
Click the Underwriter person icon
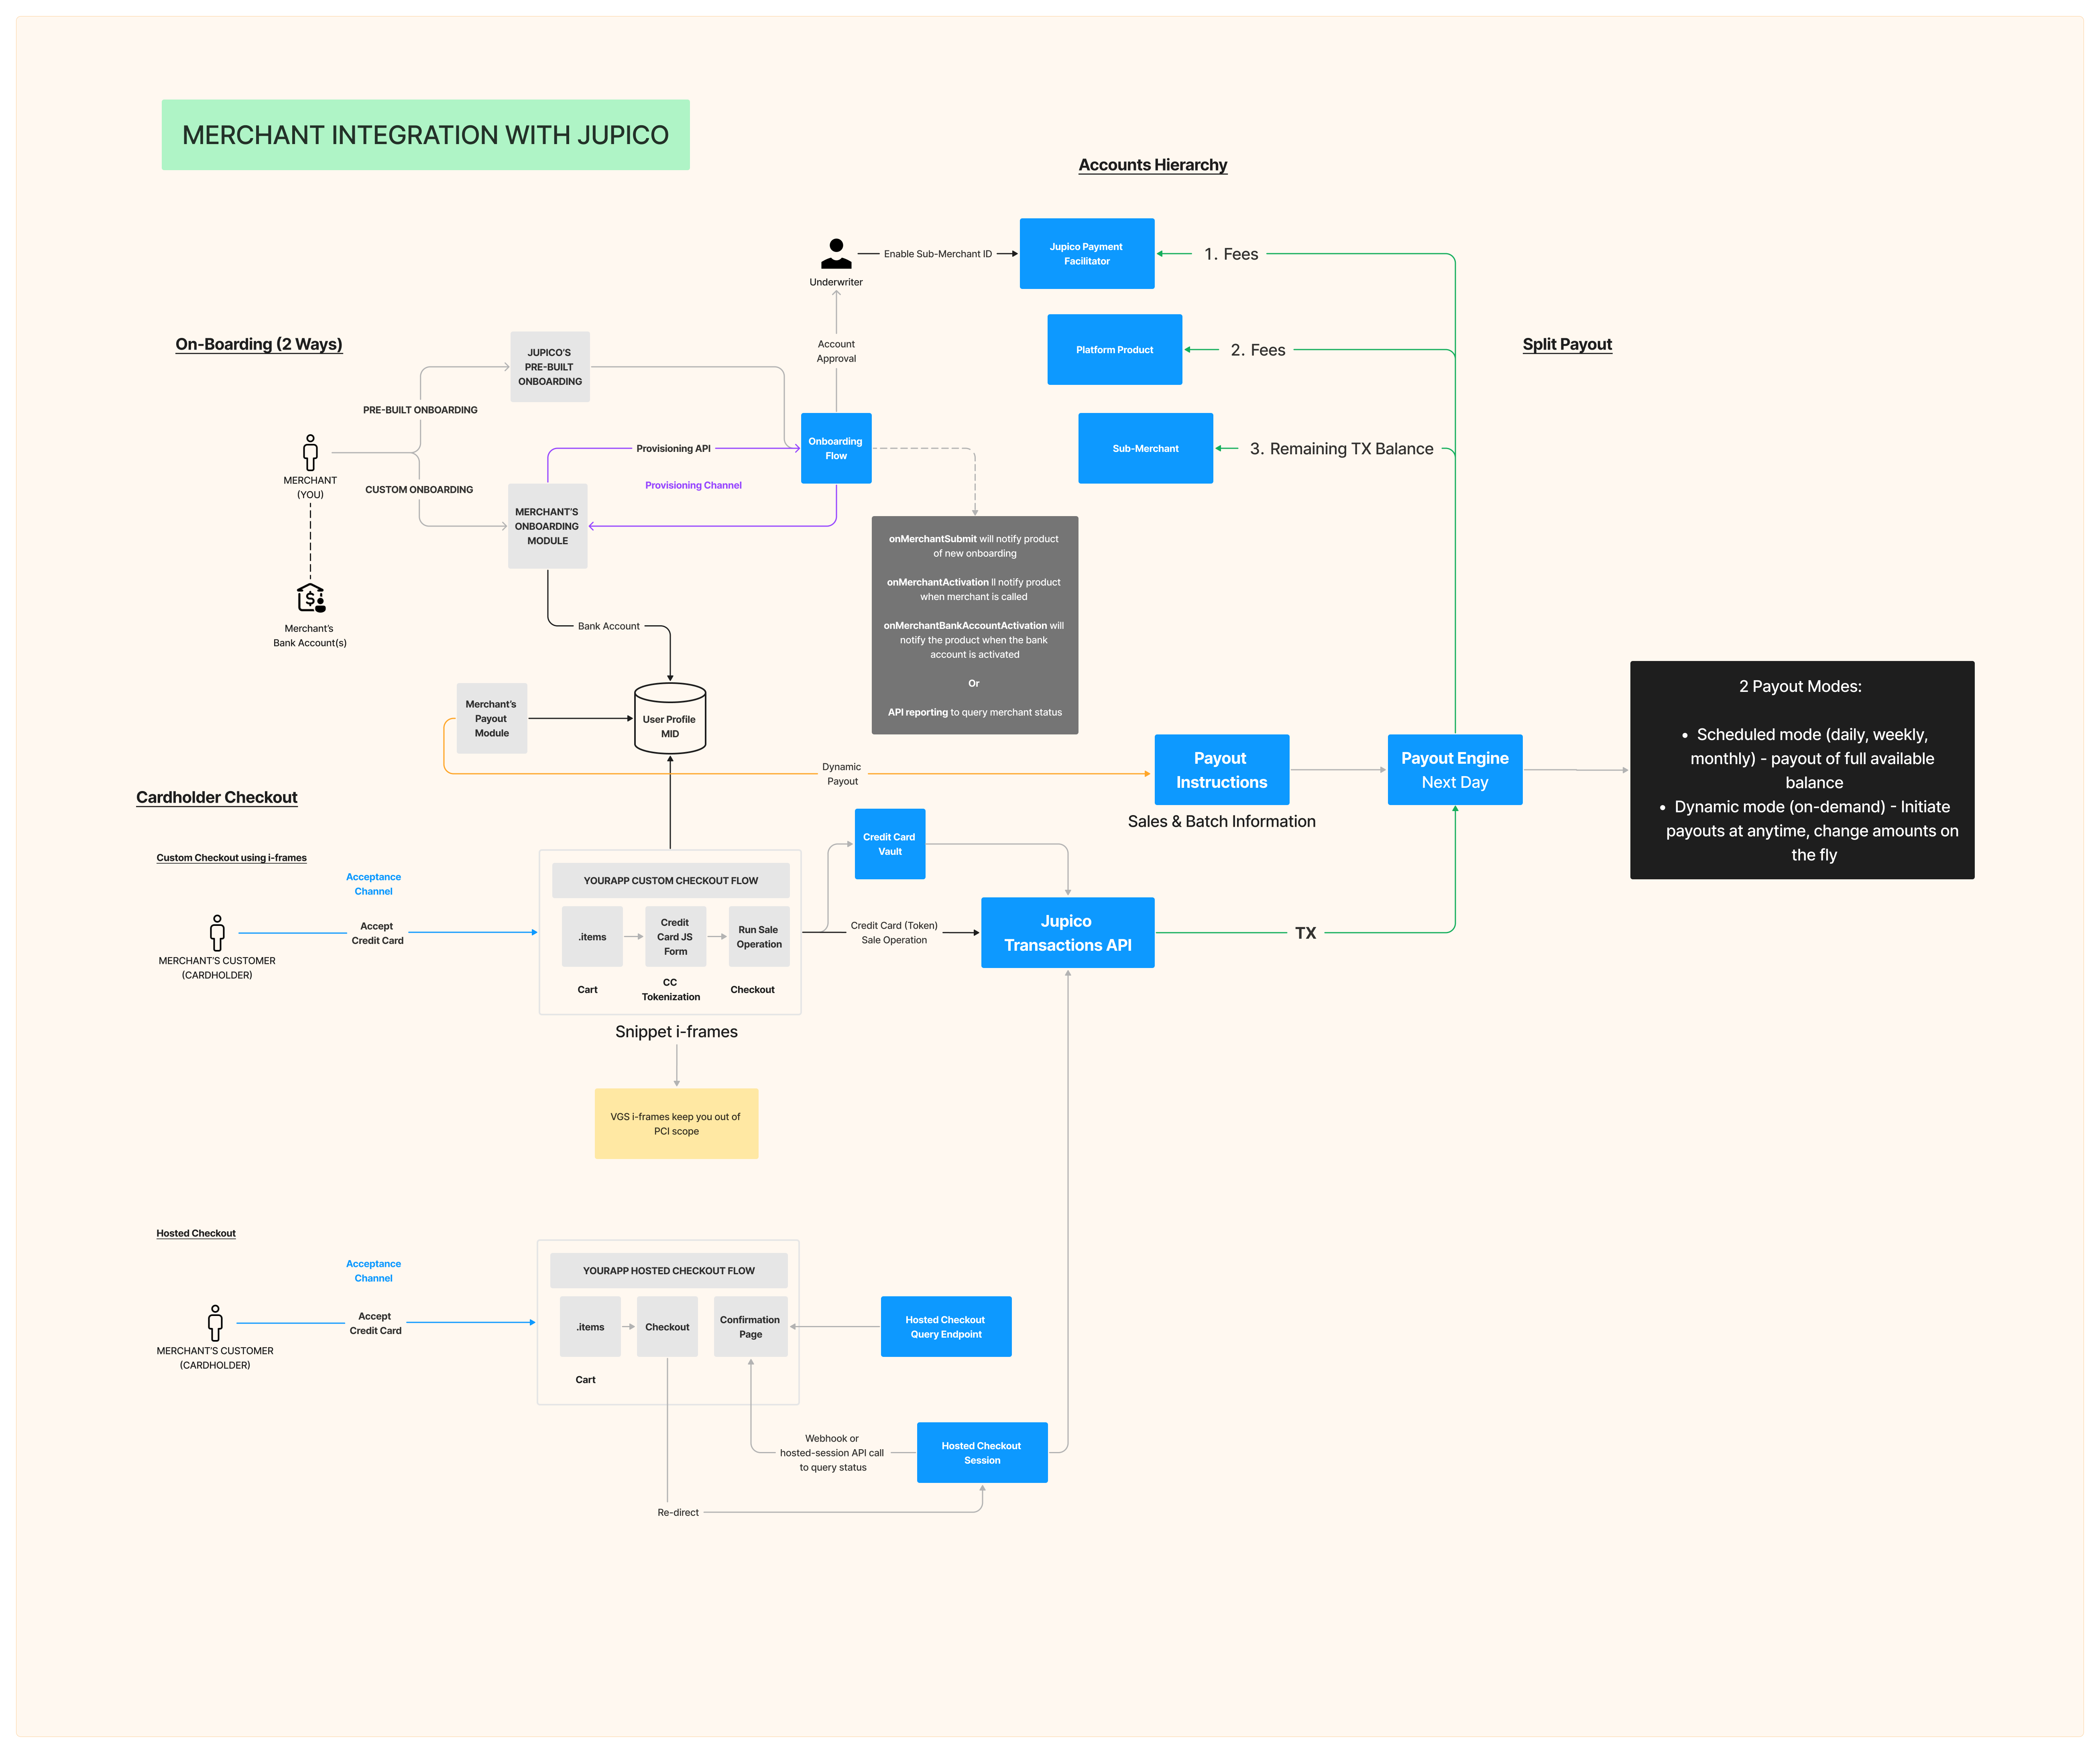point(836,254)
